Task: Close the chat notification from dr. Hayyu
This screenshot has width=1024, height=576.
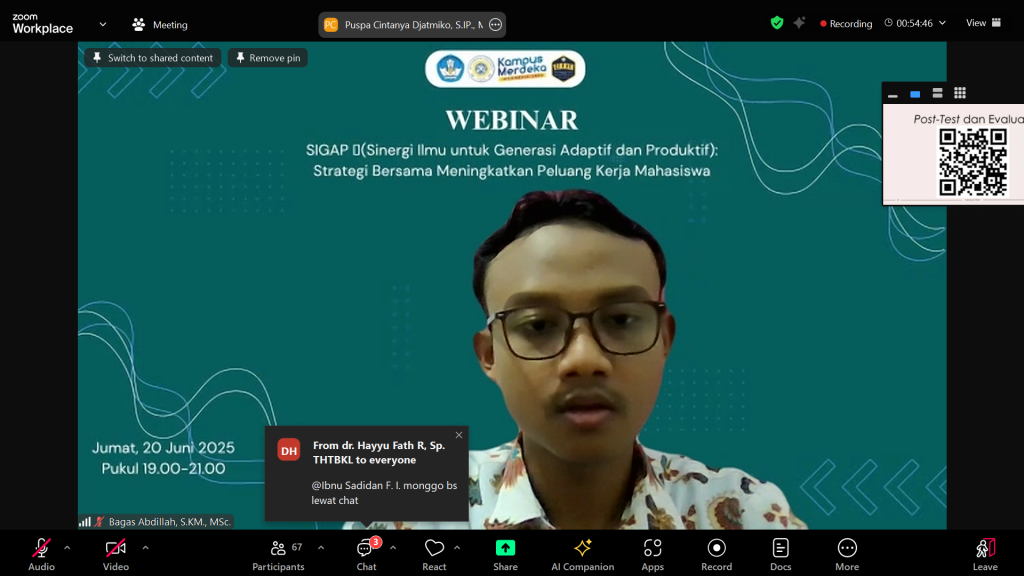Action: [459, 435]
